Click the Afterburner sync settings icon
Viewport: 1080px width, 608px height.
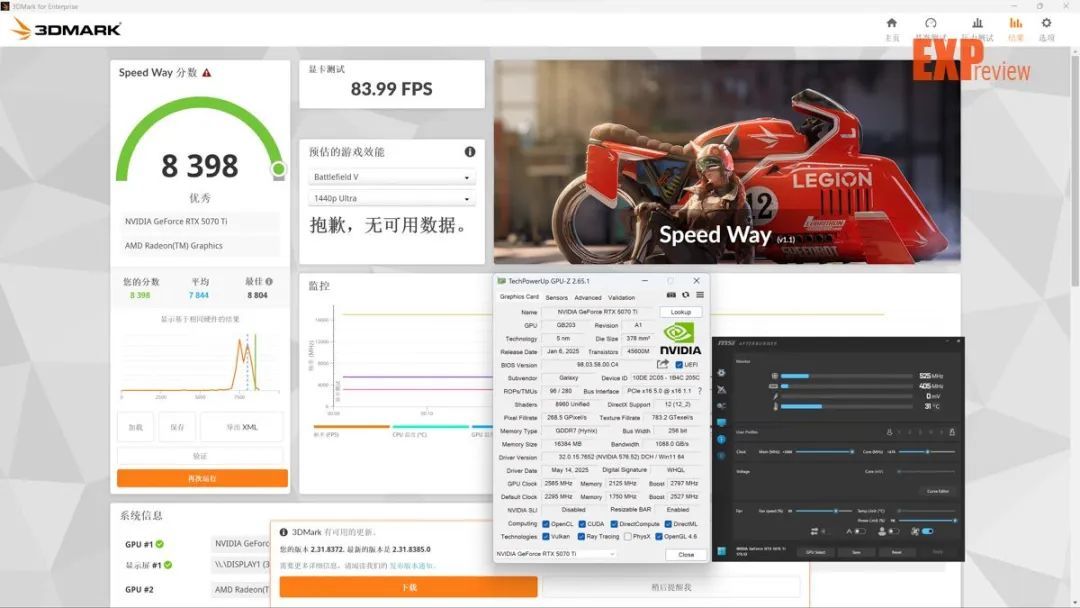pos(814,532)
